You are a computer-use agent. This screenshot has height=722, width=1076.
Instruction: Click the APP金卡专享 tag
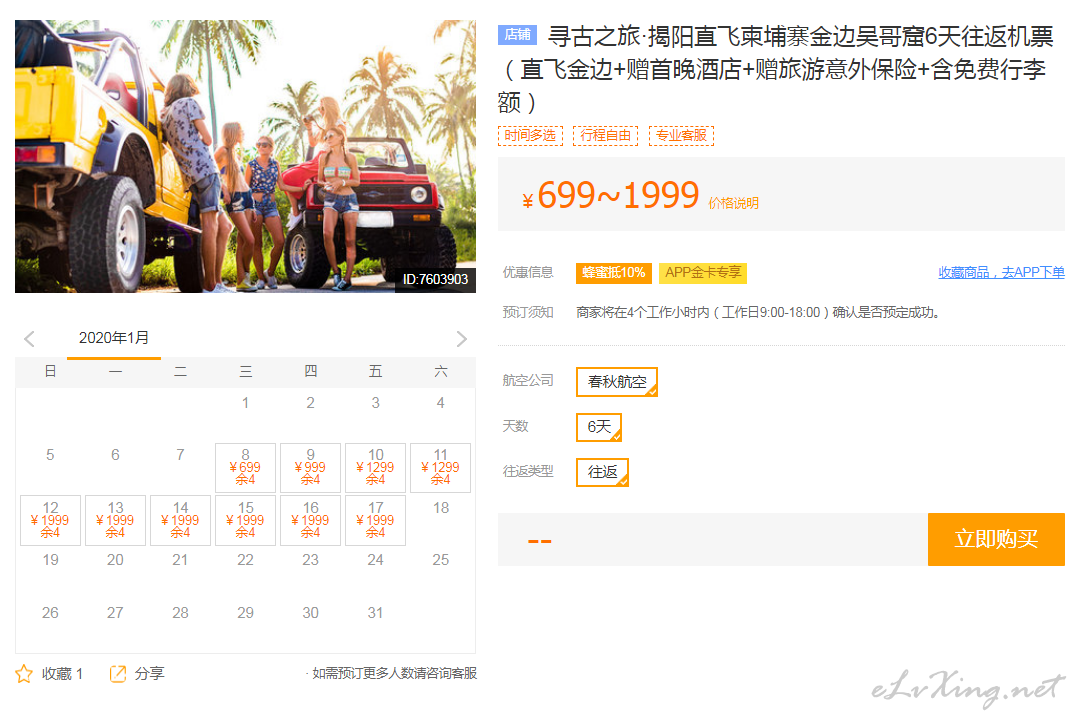point(703,272)
